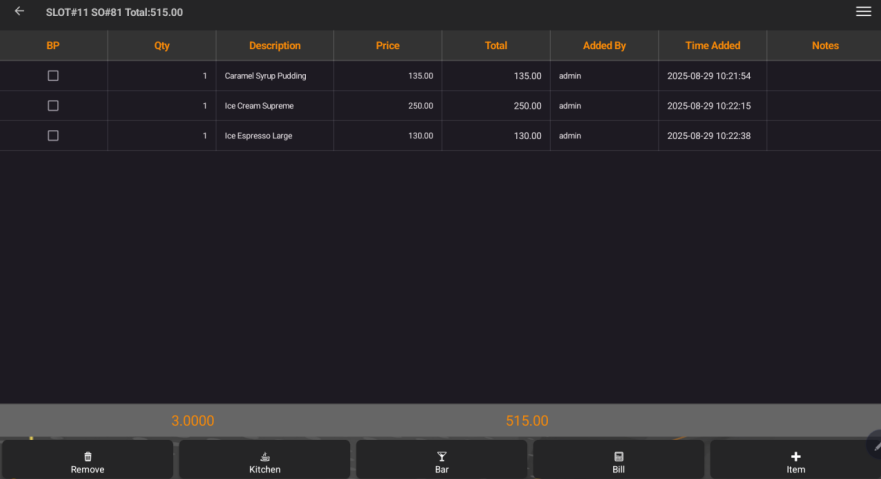Click the Description column header

point(275,46)
